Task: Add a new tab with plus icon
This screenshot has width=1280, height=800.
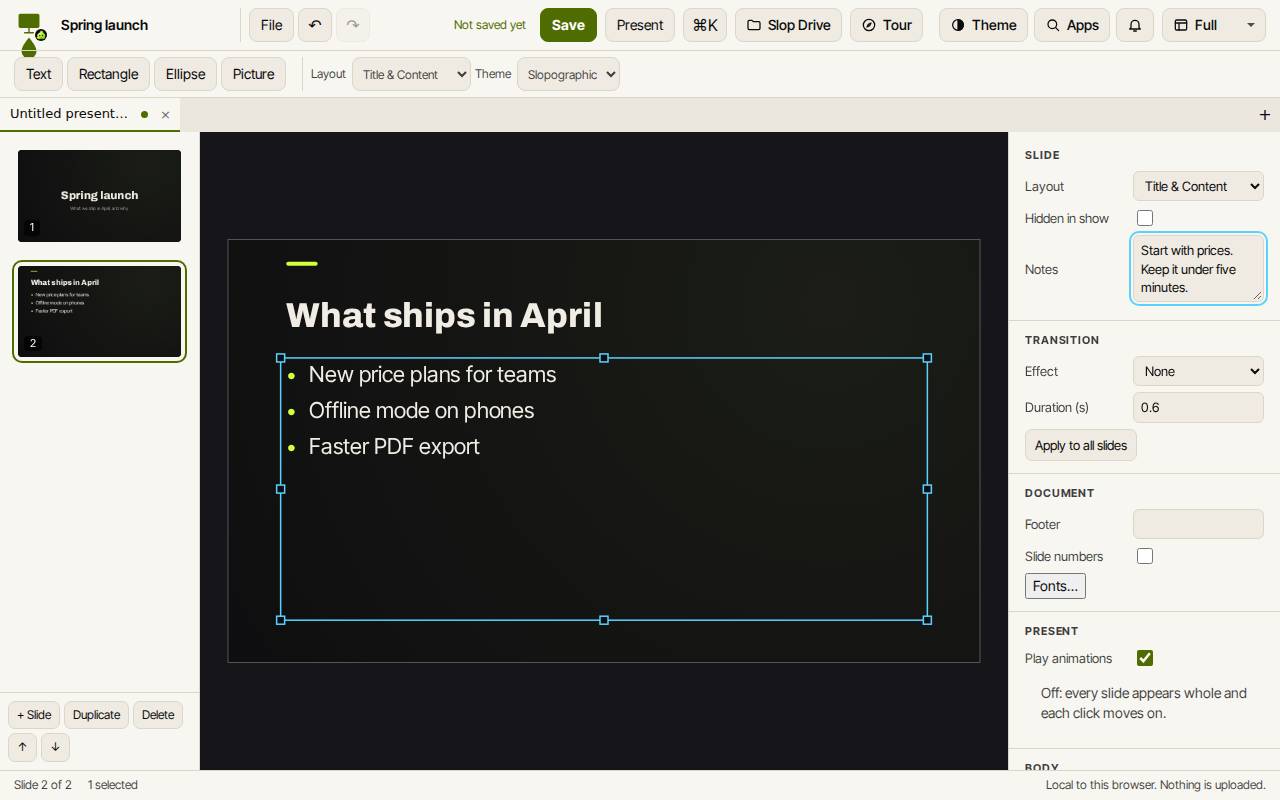Action: click(1264, 115)
